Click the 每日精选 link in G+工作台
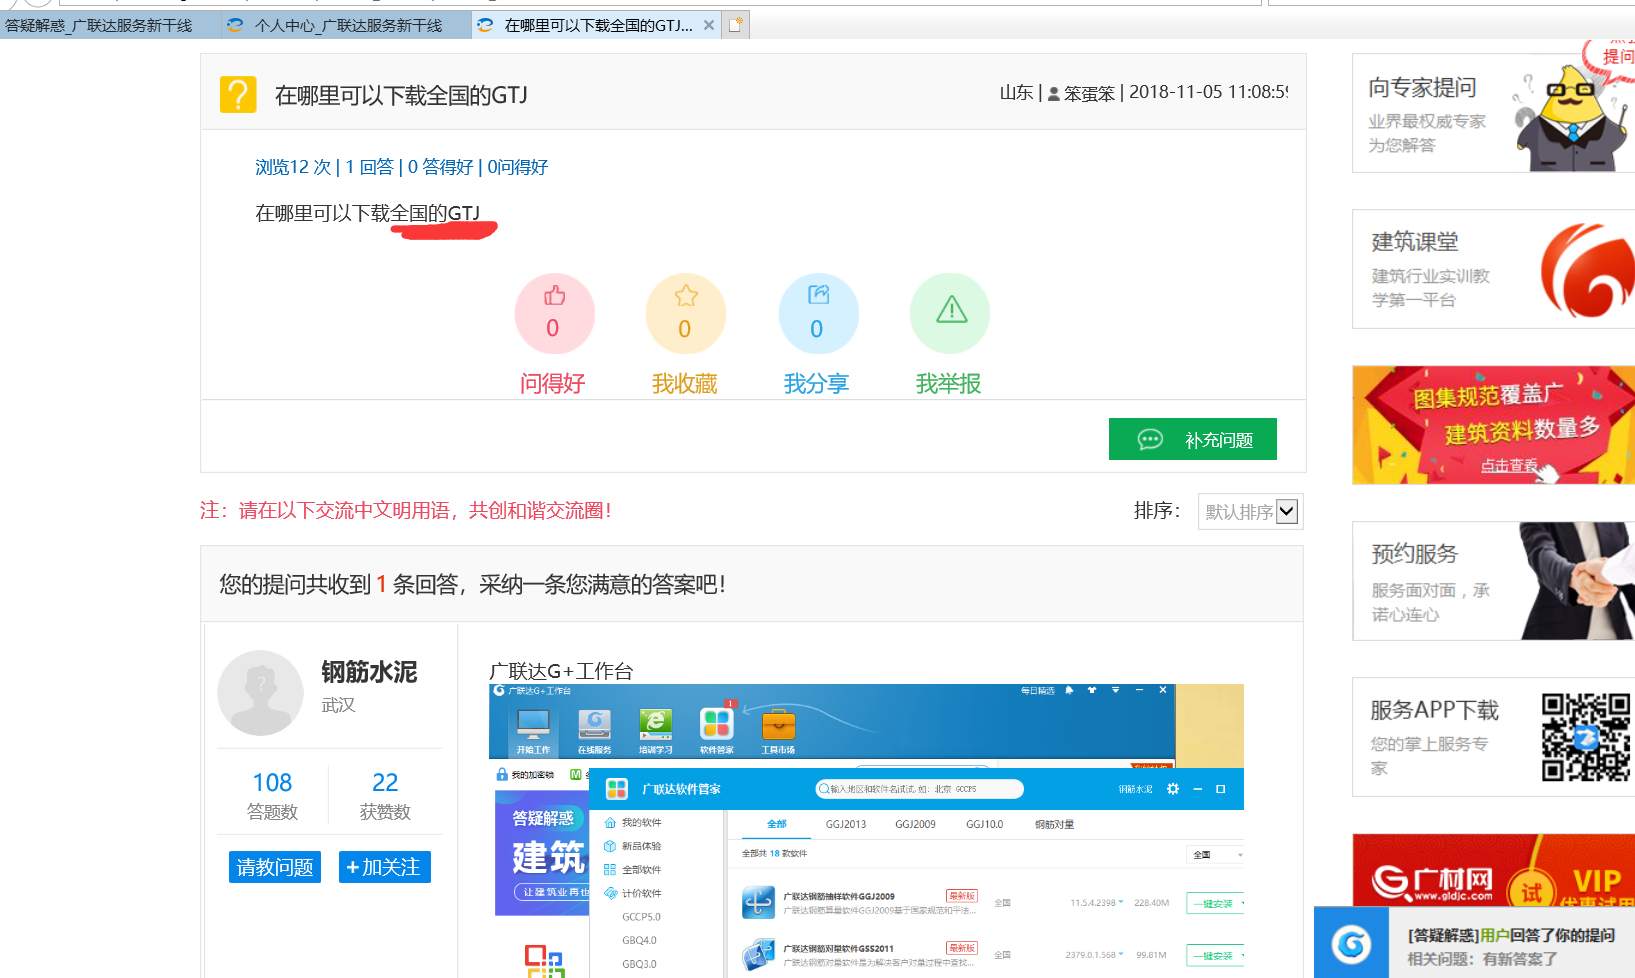1635x978 pixels. pos(1037,690)
